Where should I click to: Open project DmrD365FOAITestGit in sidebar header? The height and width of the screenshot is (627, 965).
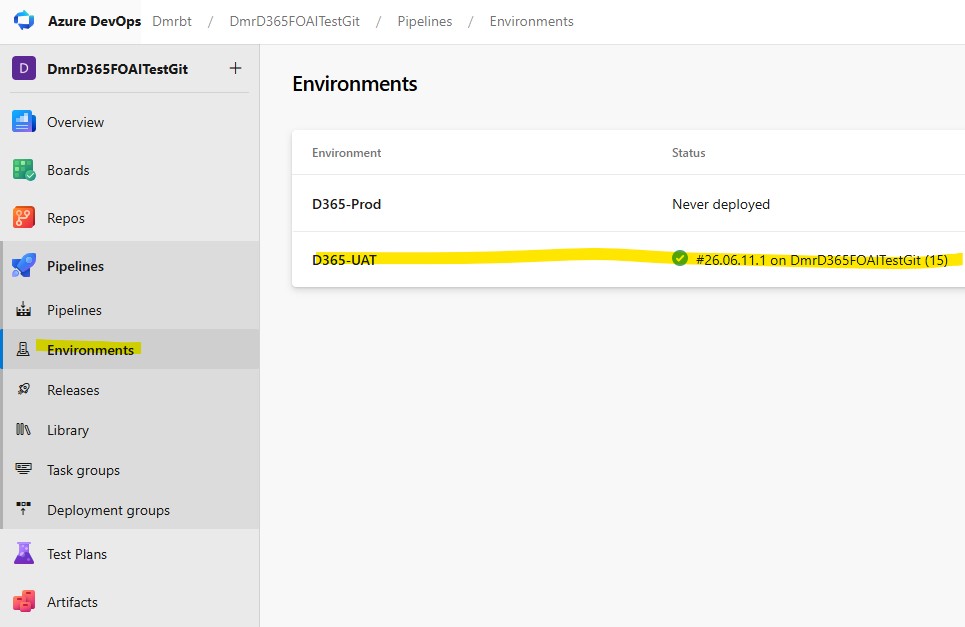click(118, 69)
